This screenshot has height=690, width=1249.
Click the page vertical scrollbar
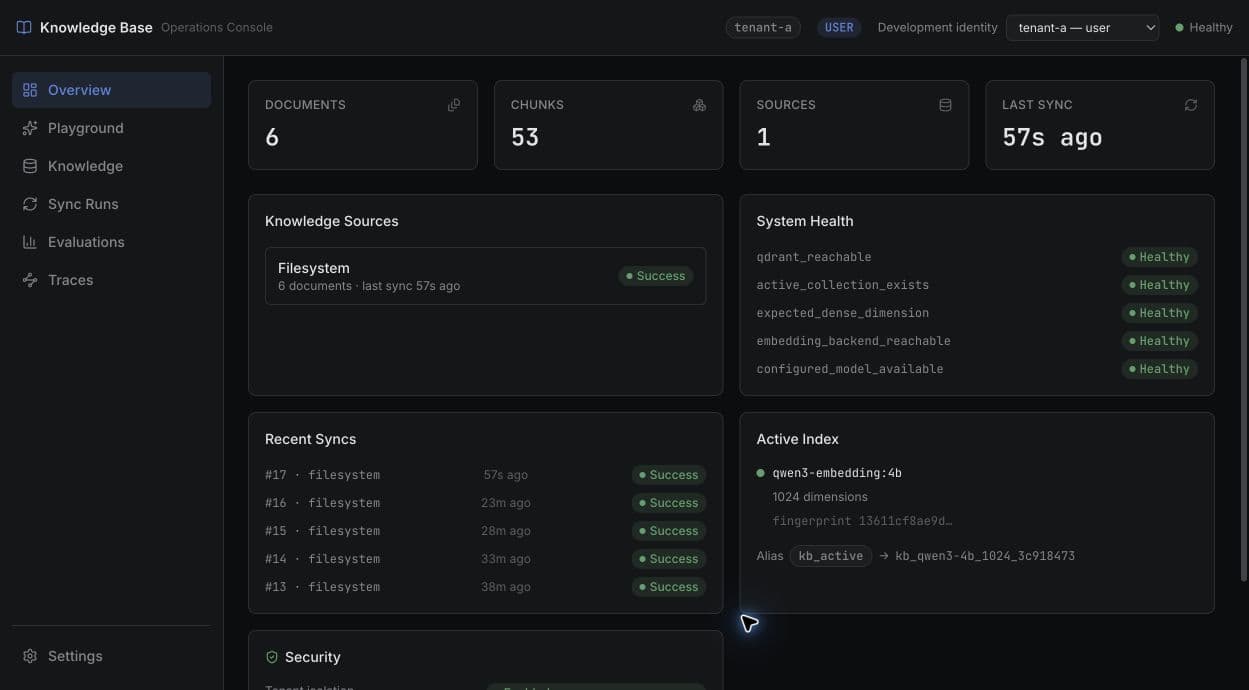pos(1243,320)
